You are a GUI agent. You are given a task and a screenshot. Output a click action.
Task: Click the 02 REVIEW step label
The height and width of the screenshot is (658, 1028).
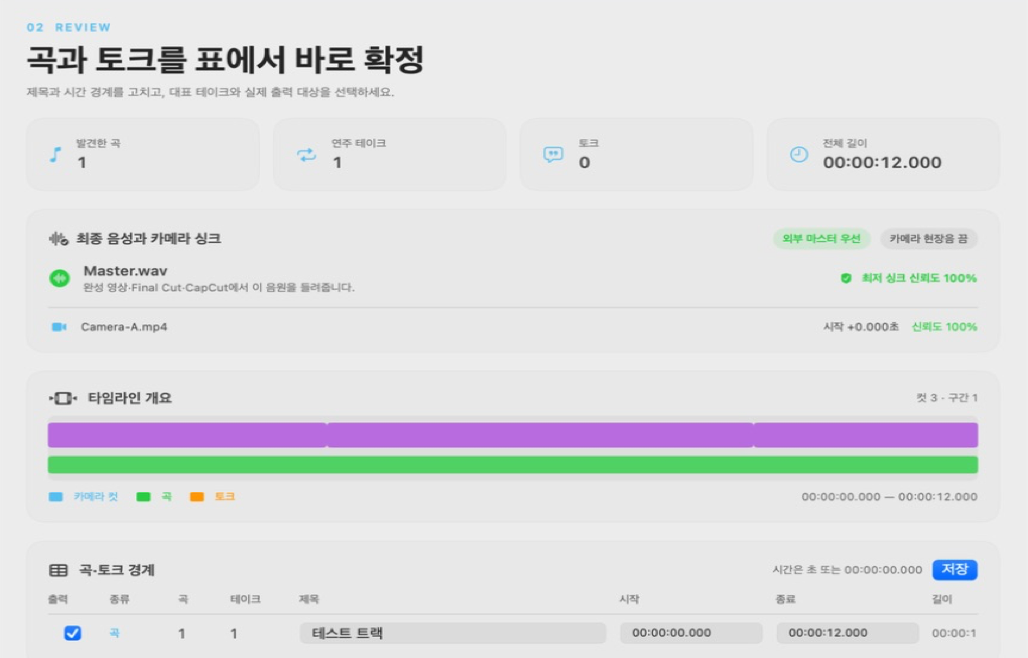[x=69, y=28]
